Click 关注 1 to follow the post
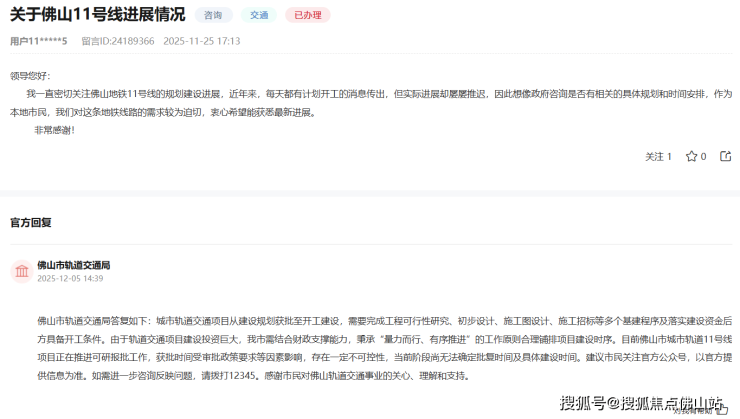Screen dimensions: 740x419 coord(658,157)
